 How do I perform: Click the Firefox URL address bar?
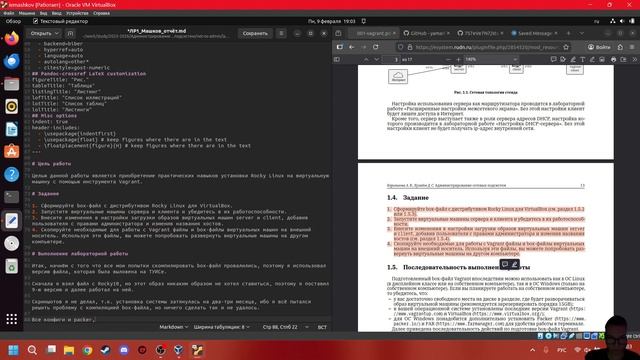485,47
